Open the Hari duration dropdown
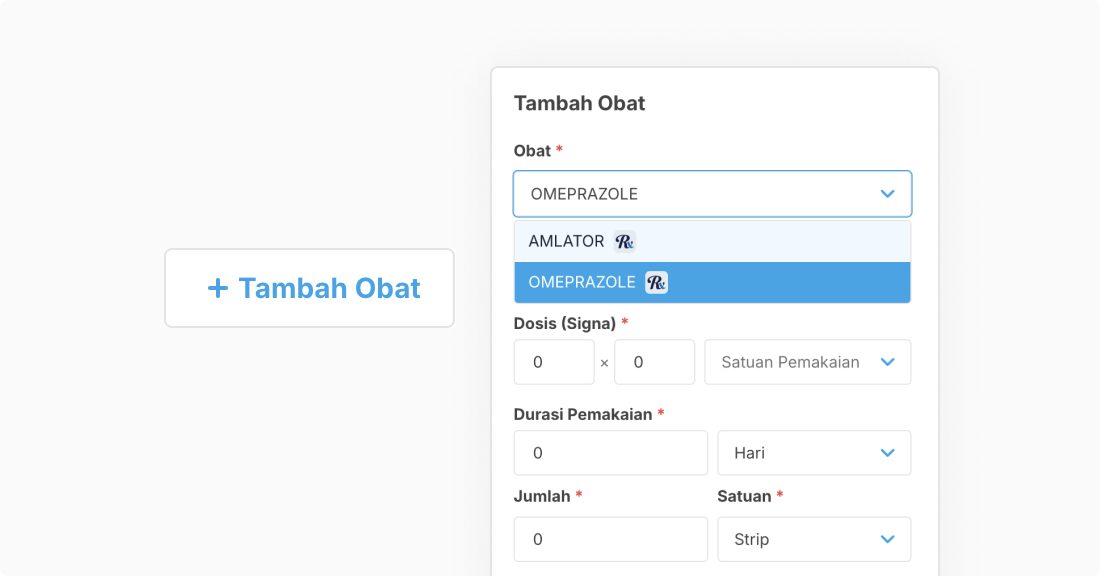 (x=814, y=452)
